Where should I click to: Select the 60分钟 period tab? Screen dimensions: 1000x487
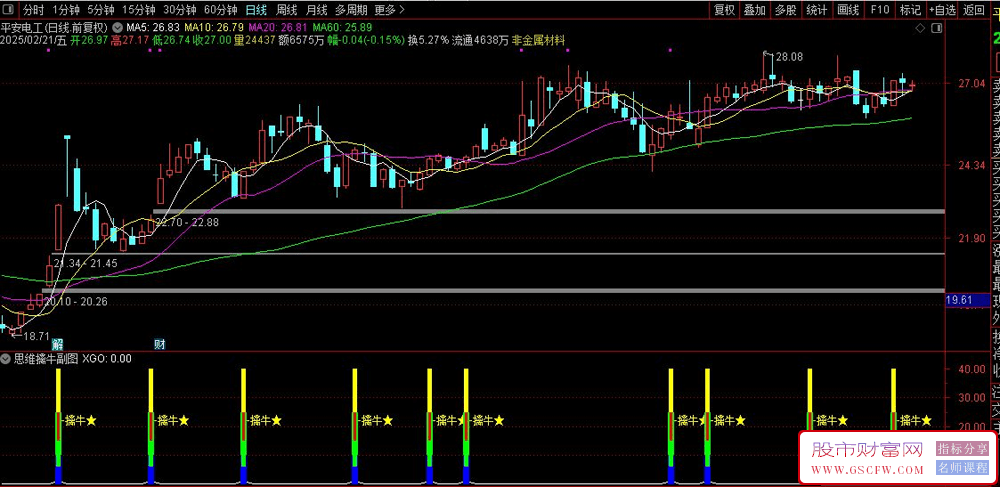pos(221,10)
